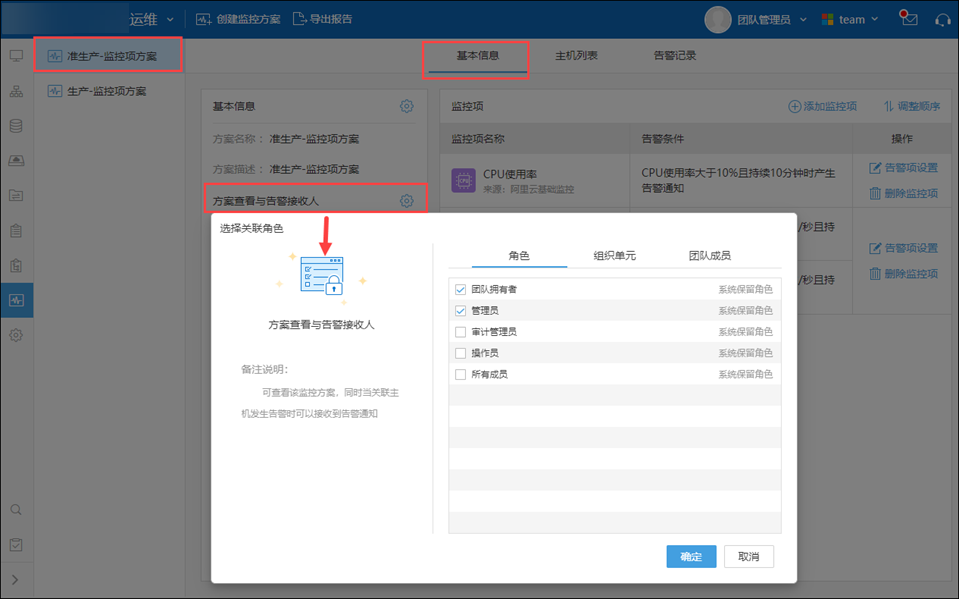Click the database icon in left sidebar

click(x=16, y=126)
